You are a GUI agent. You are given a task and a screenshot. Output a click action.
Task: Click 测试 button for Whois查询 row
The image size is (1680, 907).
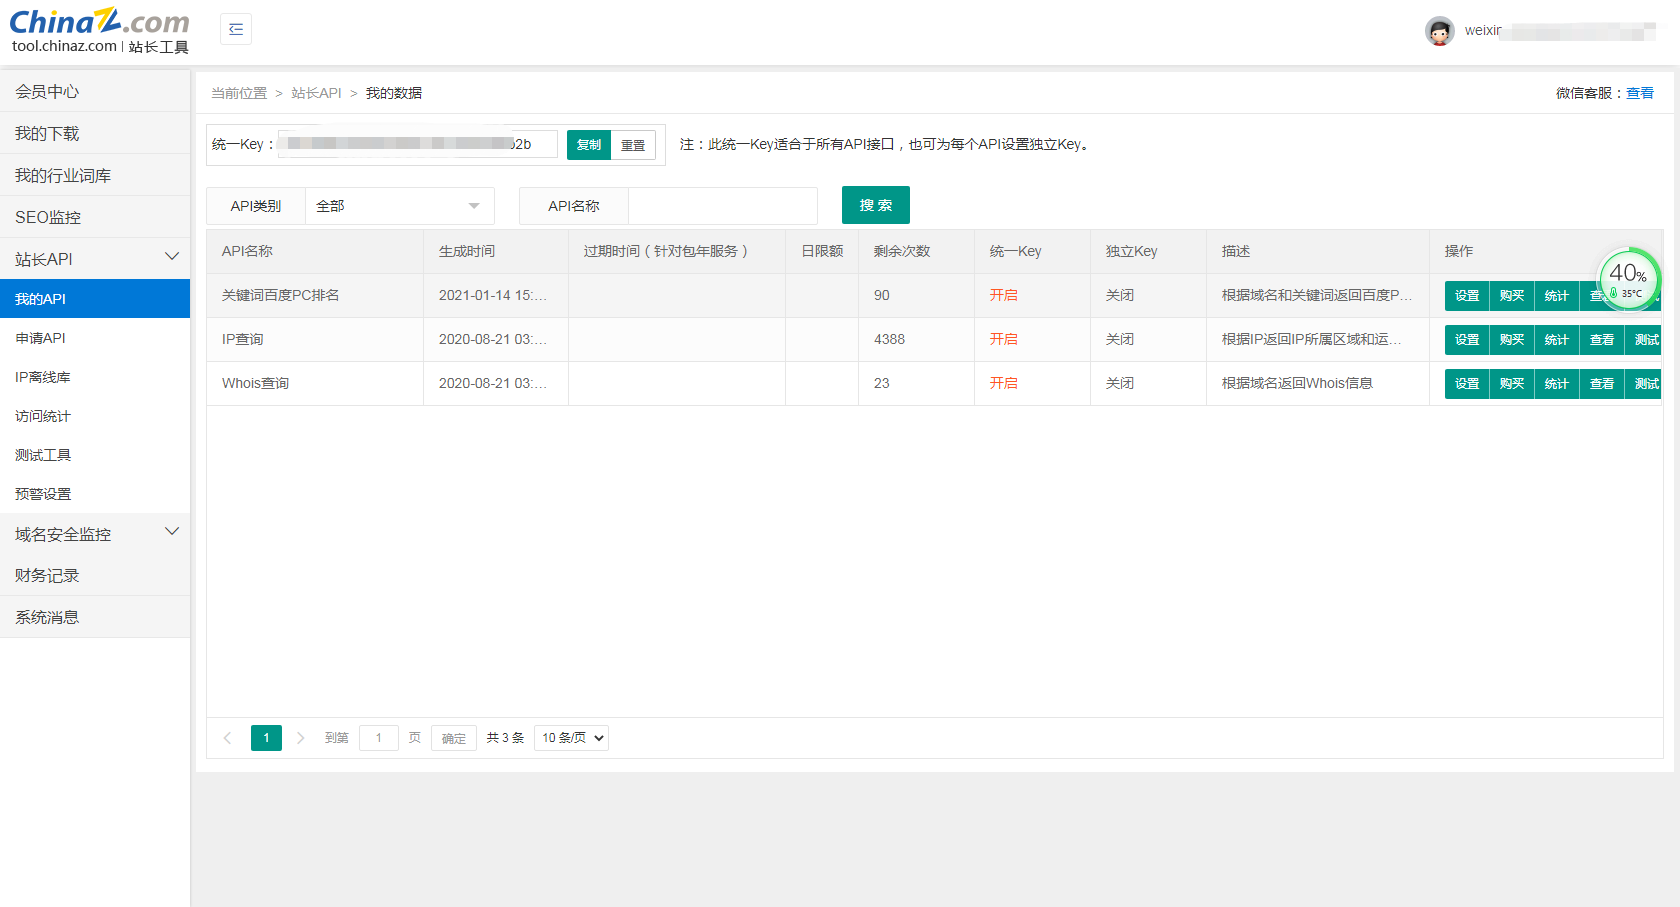1645,384
